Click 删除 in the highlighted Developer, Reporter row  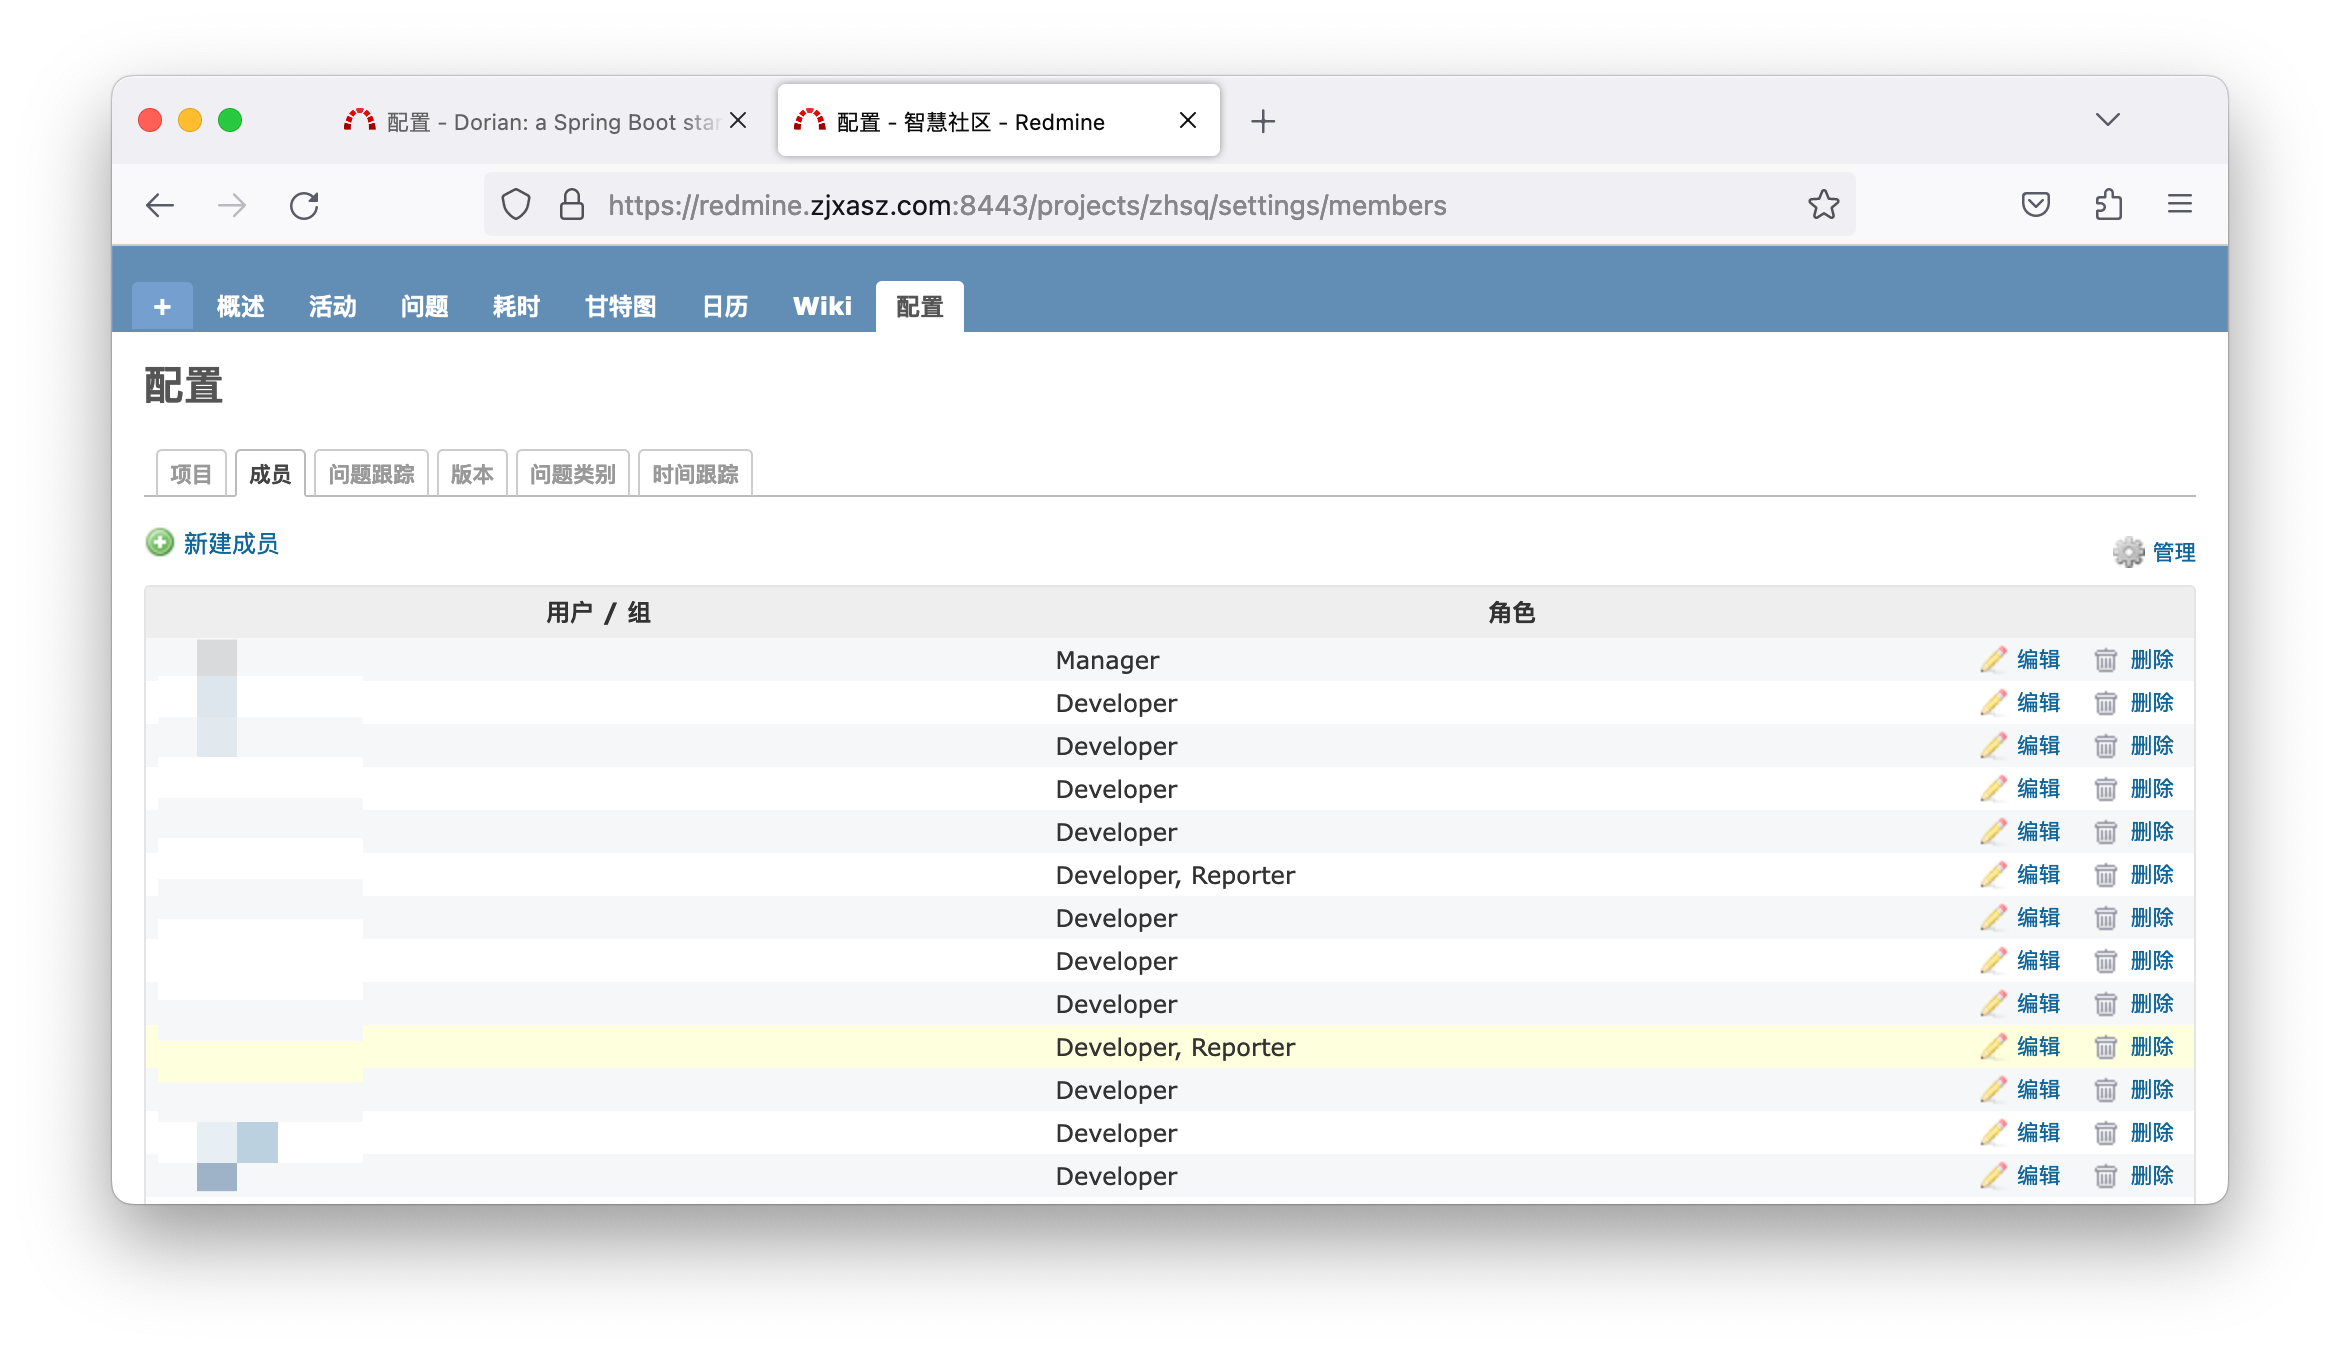(2152, 1047)
